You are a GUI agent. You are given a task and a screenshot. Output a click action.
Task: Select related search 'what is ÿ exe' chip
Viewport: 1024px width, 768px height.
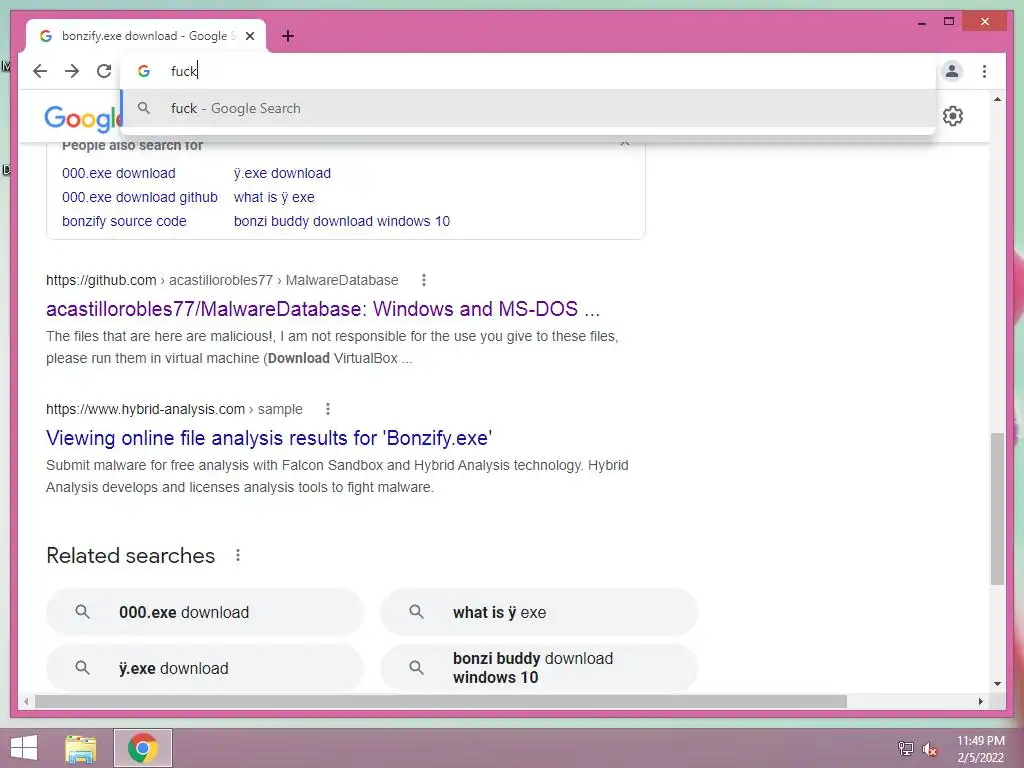click(x=539, y=612)
